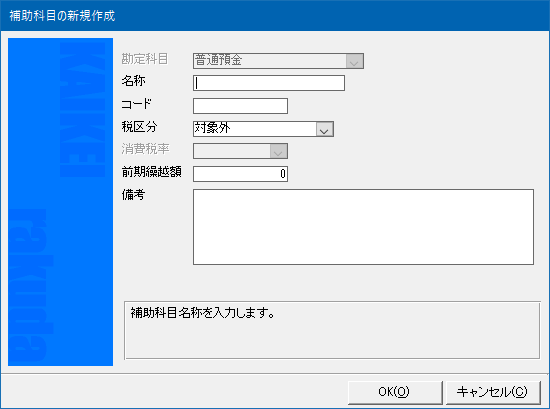
Task: Click the 名称 label
Action: [133, 81]
